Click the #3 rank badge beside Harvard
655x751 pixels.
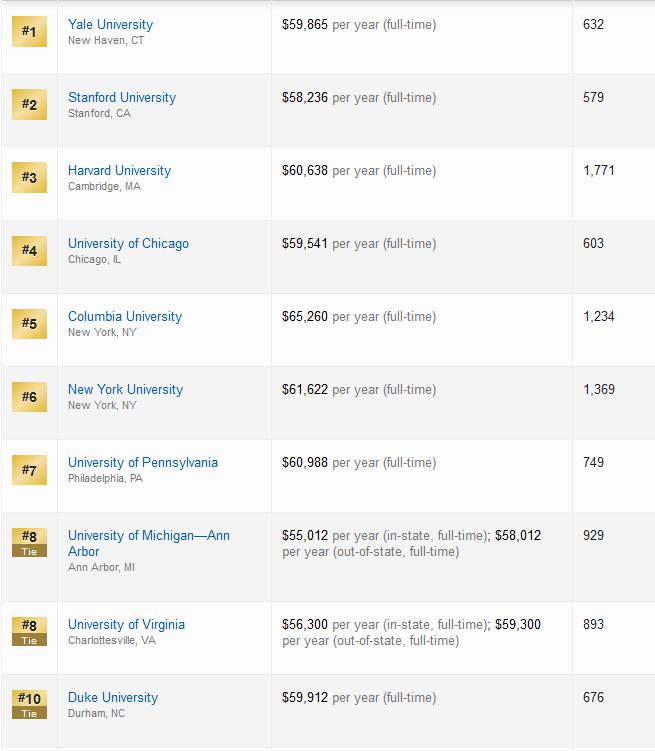point(29,178)
